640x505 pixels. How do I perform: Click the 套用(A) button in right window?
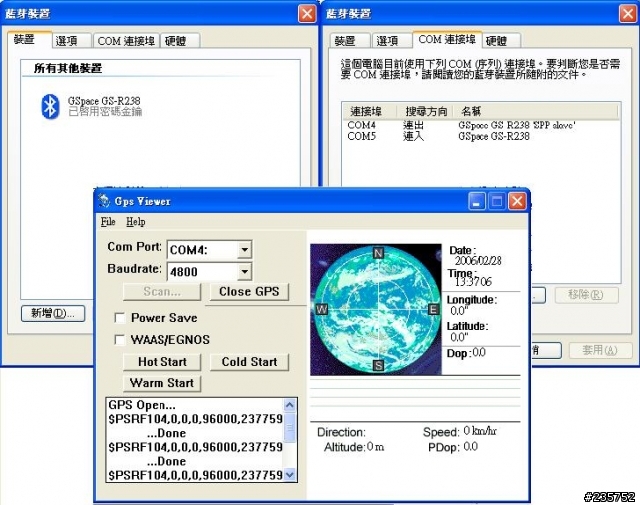599,350
